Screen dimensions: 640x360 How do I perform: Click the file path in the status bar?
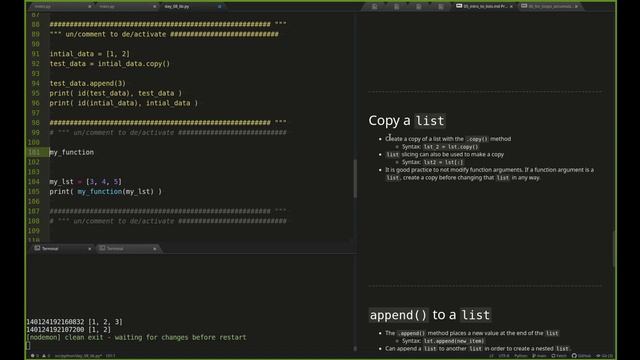point(78,356)
